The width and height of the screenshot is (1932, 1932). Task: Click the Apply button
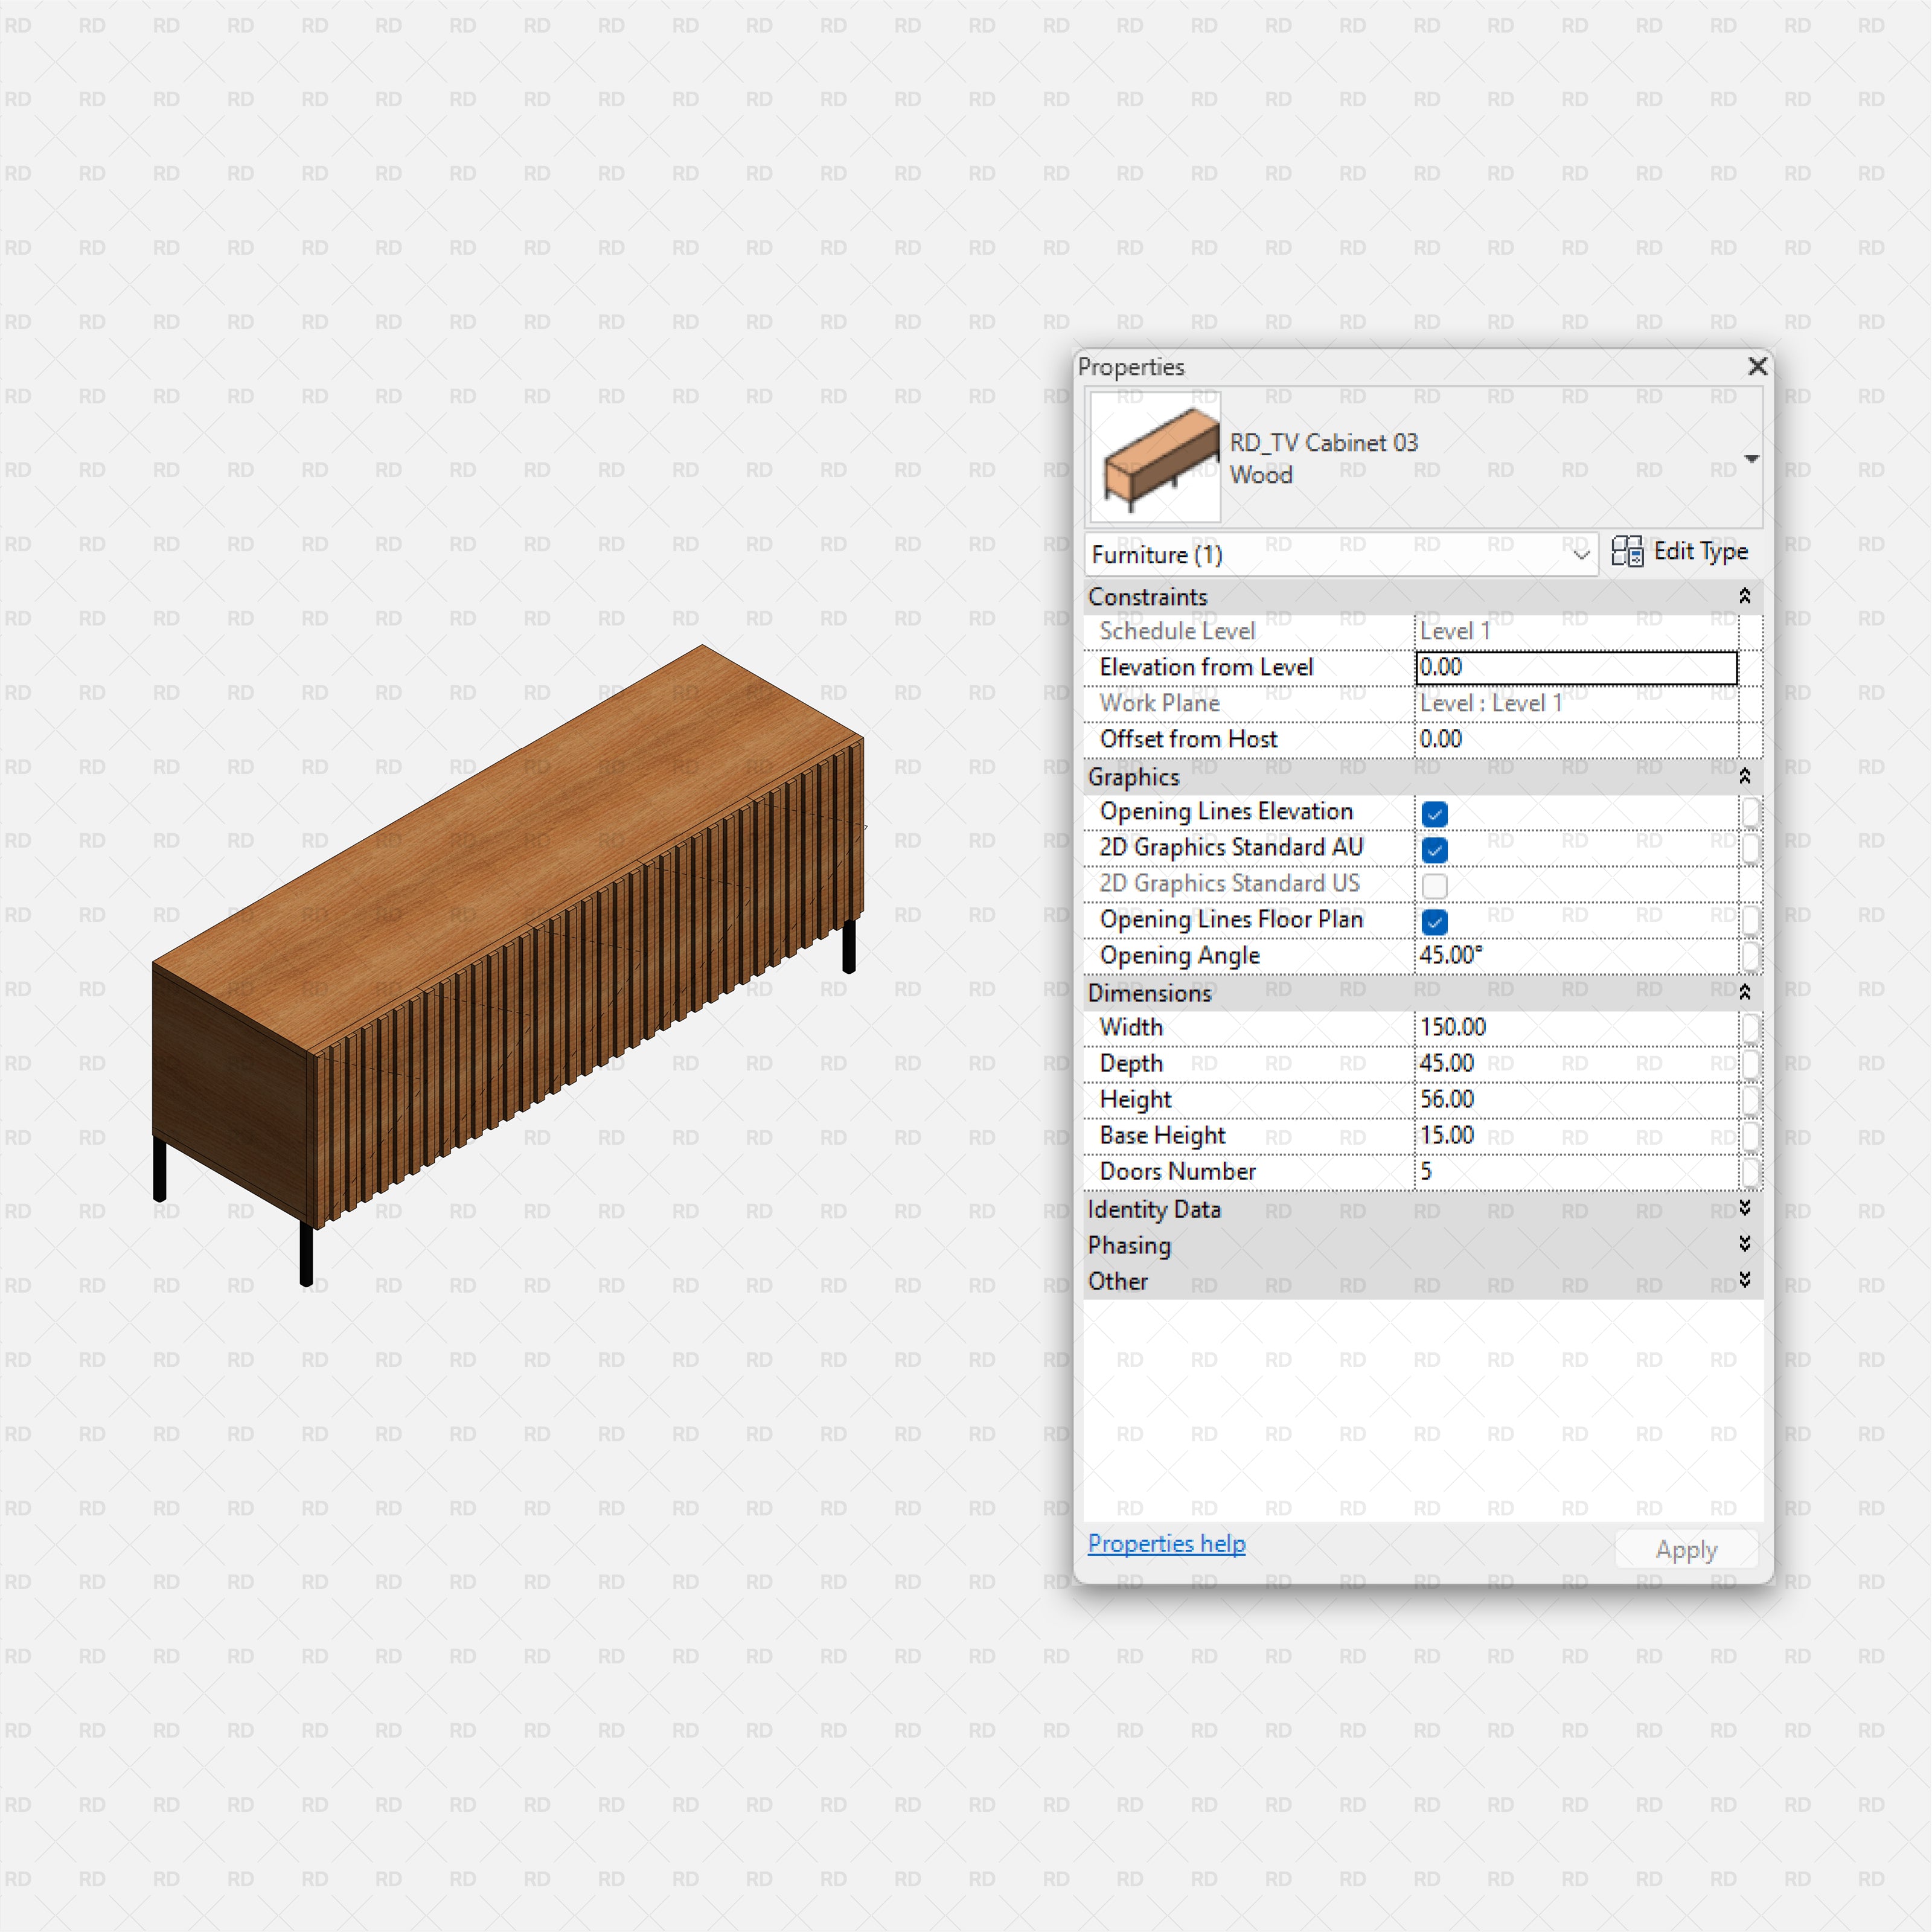pyautogui.click(x=1686, y=1548)
